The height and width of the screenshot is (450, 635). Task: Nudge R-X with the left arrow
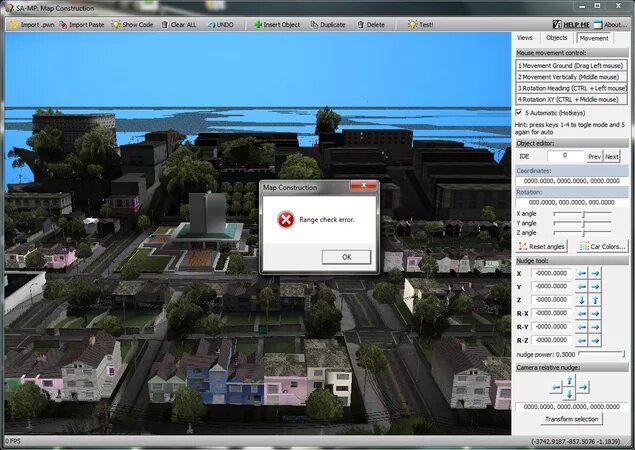point(582,313)
